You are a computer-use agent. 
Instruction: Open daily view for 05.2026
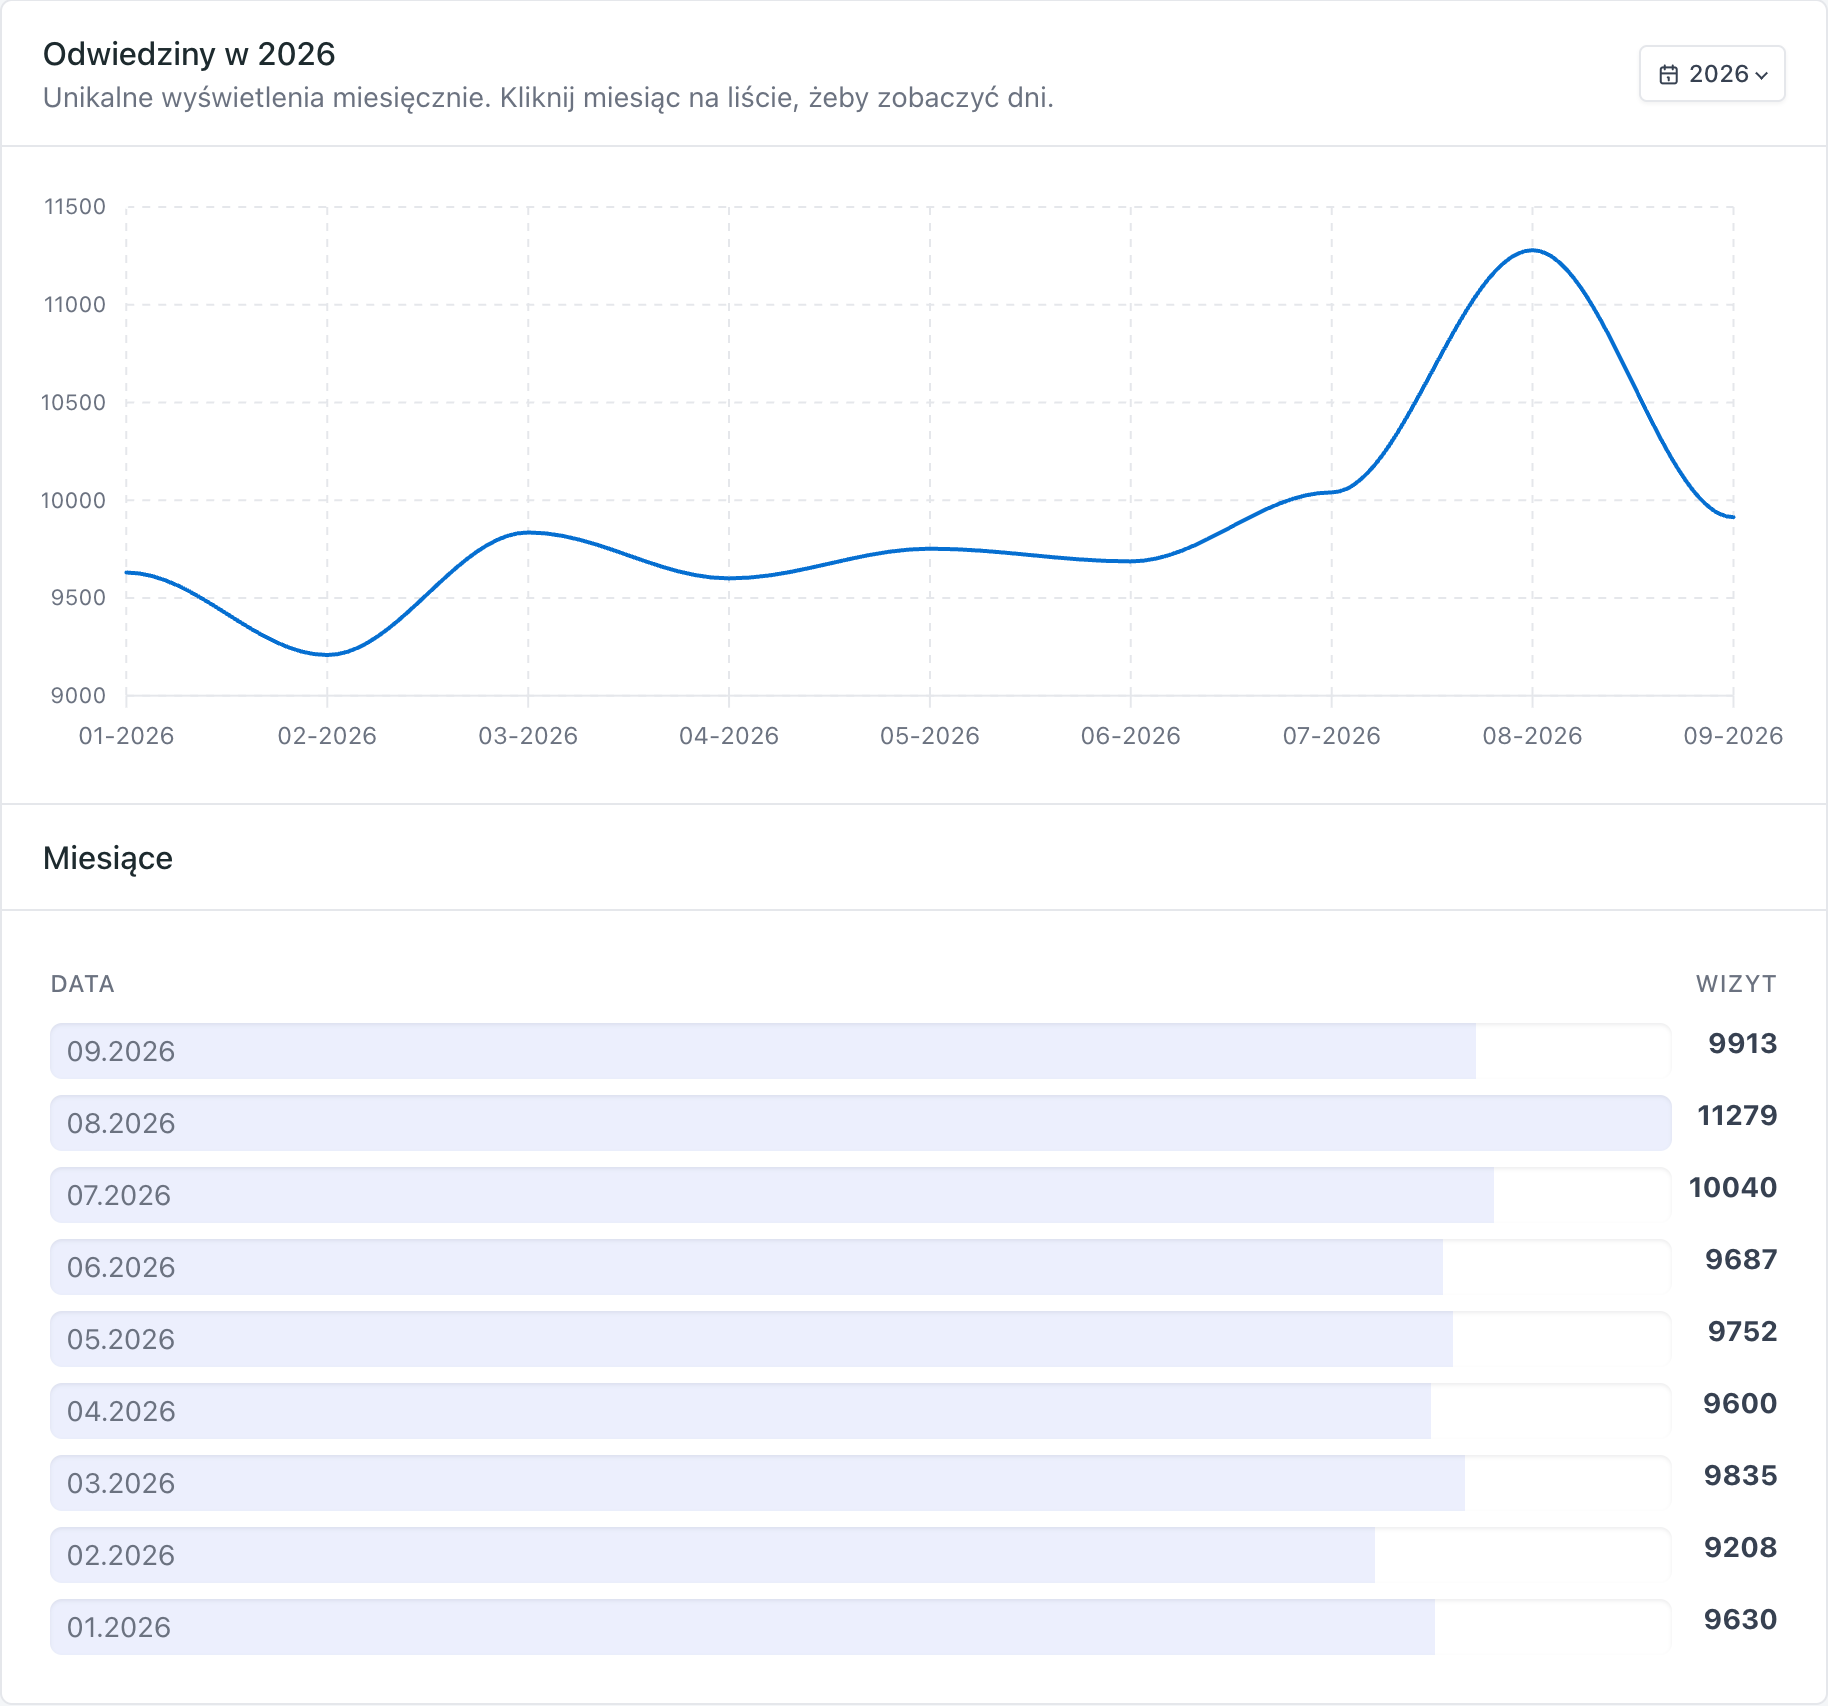click(860, 1339)
